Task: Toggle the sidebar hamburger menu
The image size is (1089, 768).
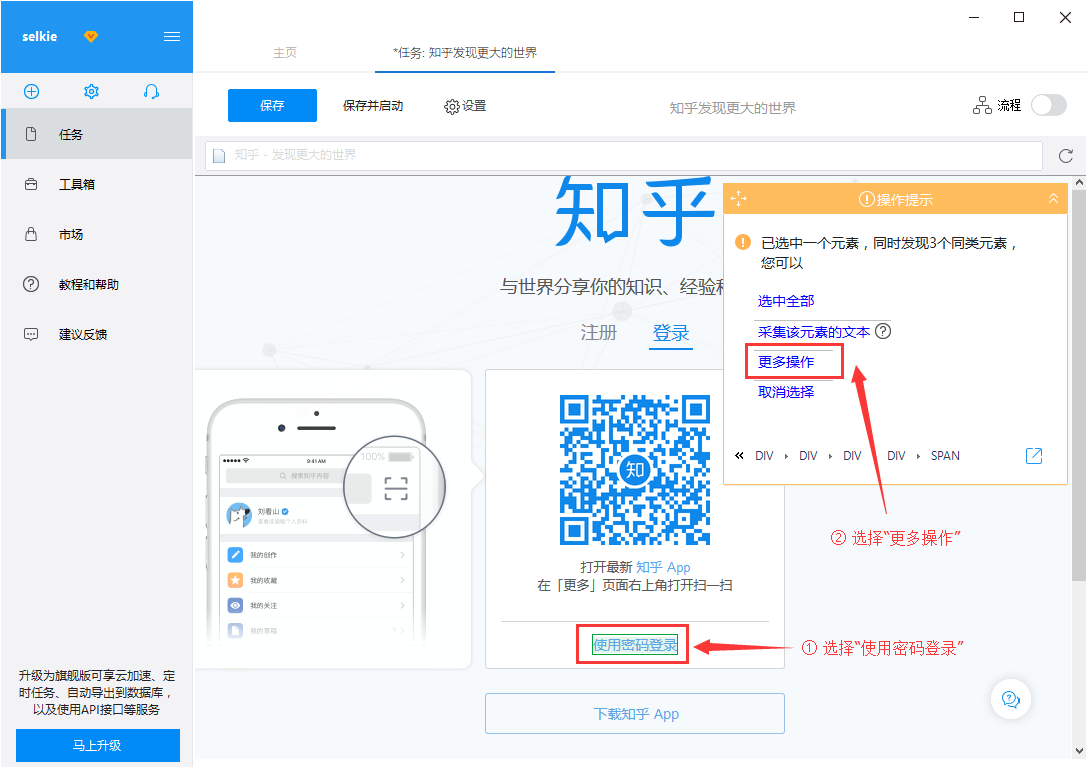Action: pyautogui.click(x=172, y=37)
